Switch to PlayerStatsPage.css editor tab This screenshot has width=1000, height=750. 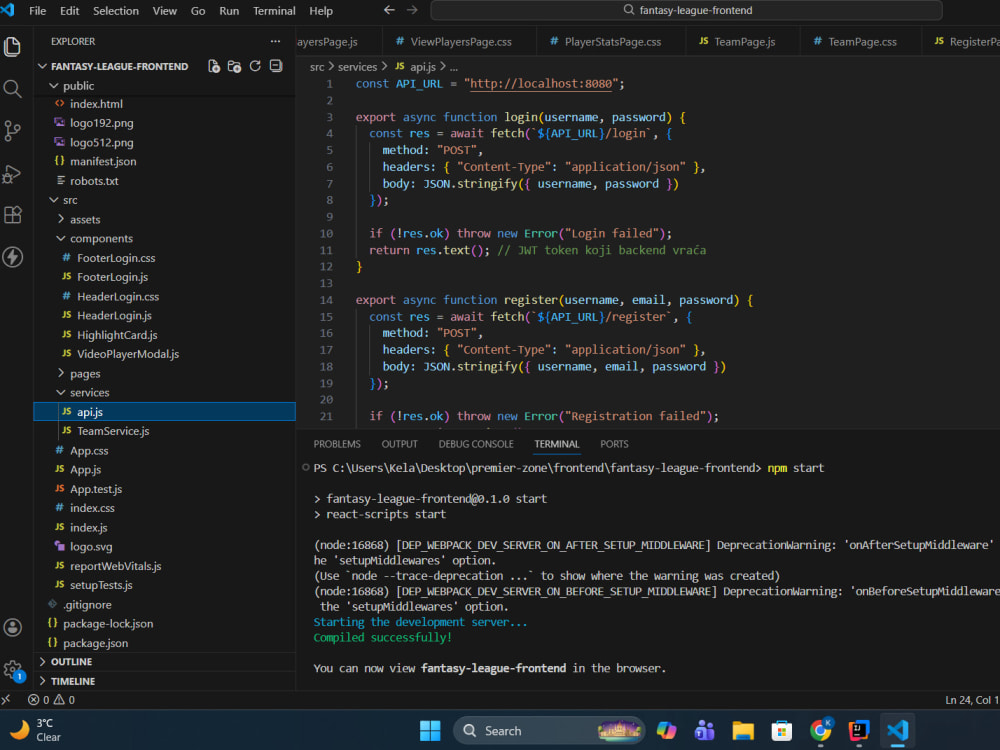pyautogui.click(x=611, y=41)
